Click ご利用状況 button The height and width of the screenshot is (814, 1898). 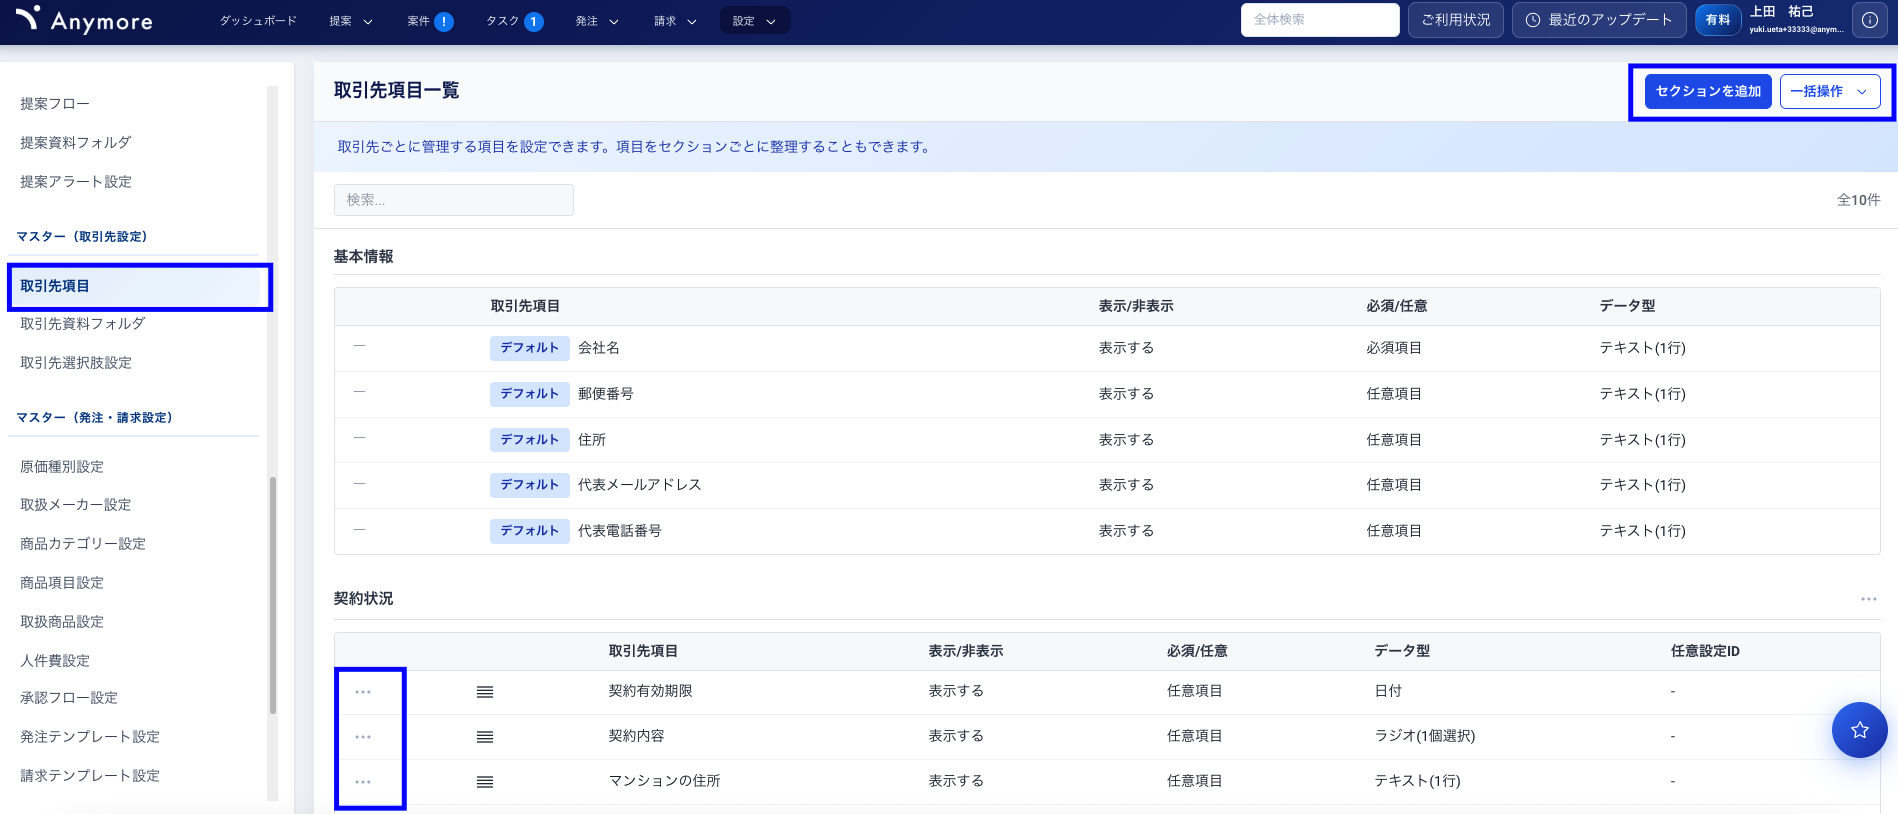coord(1455,20)
